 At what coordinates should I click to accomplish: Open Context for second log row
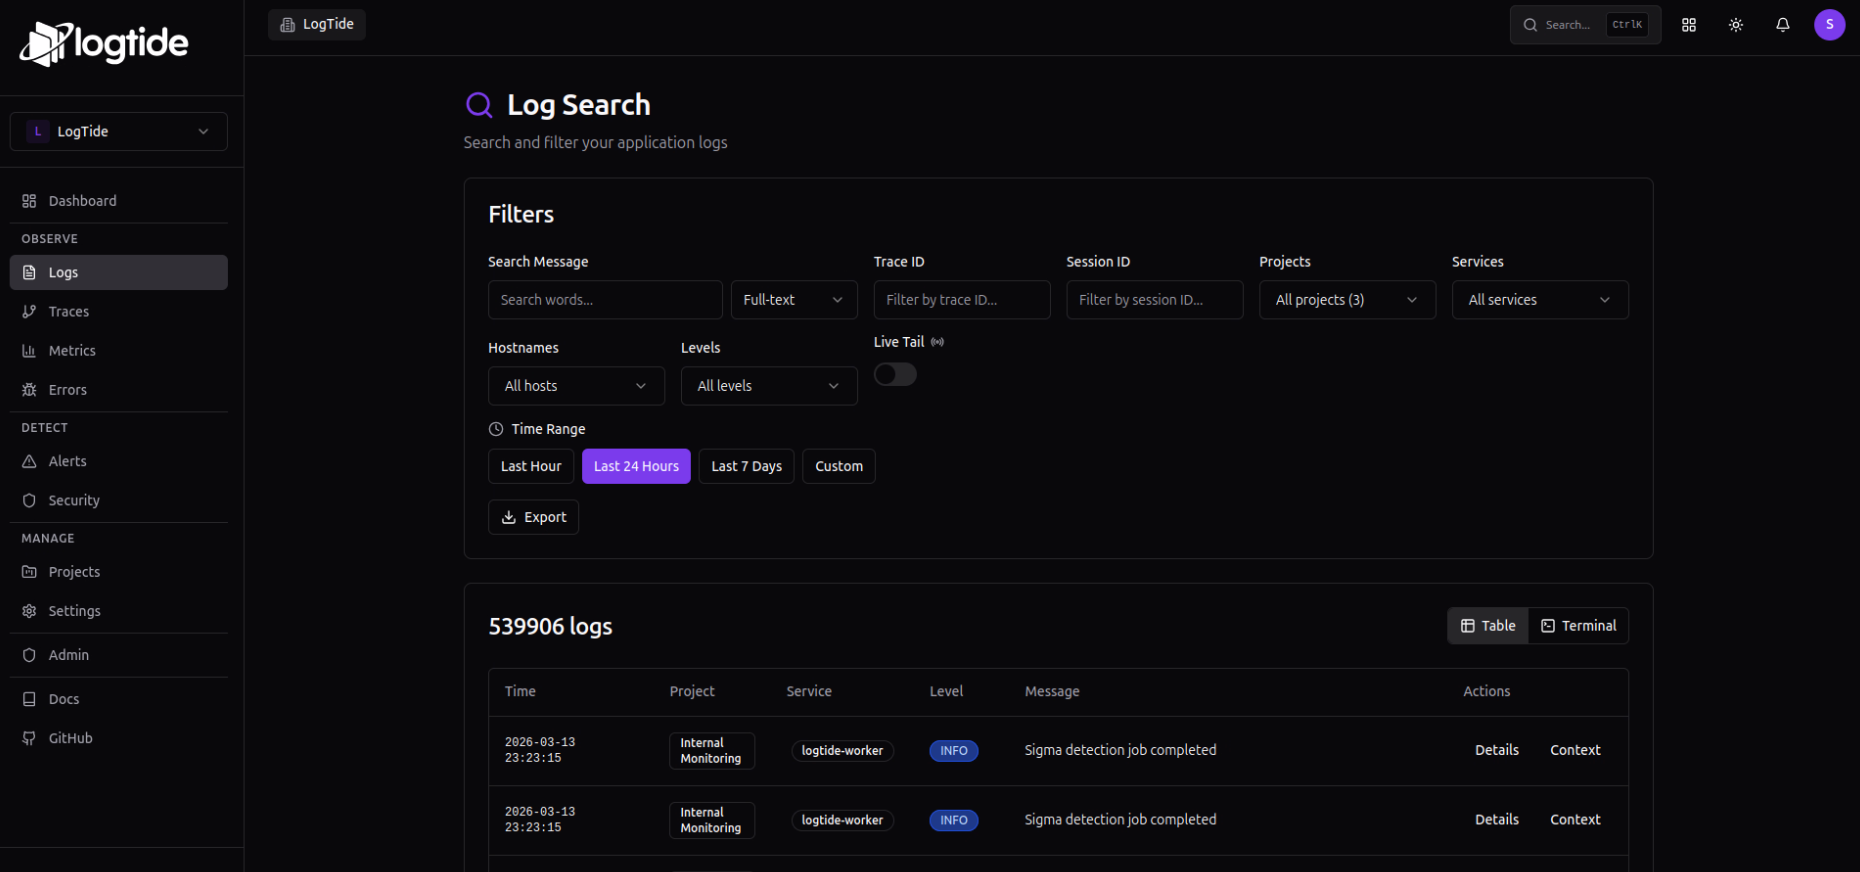(1575, 819)
